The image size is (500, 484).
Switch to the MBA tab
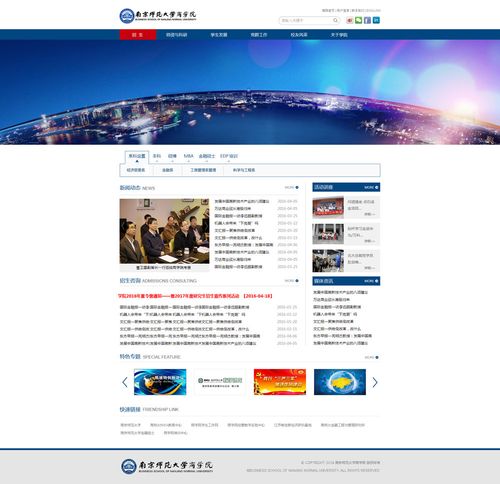tap(189, 156)
